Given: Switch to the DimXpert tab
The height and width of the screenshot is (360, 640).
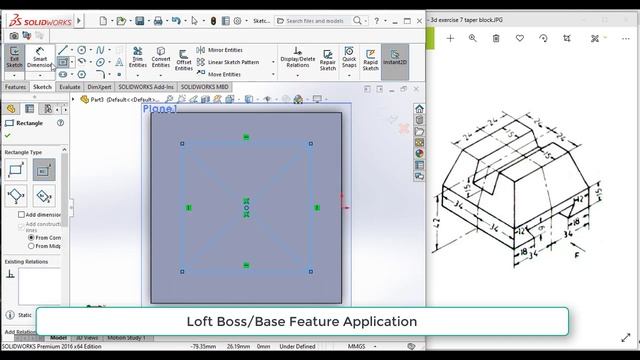Looking at the screenshot, I should tap(99, 87).
